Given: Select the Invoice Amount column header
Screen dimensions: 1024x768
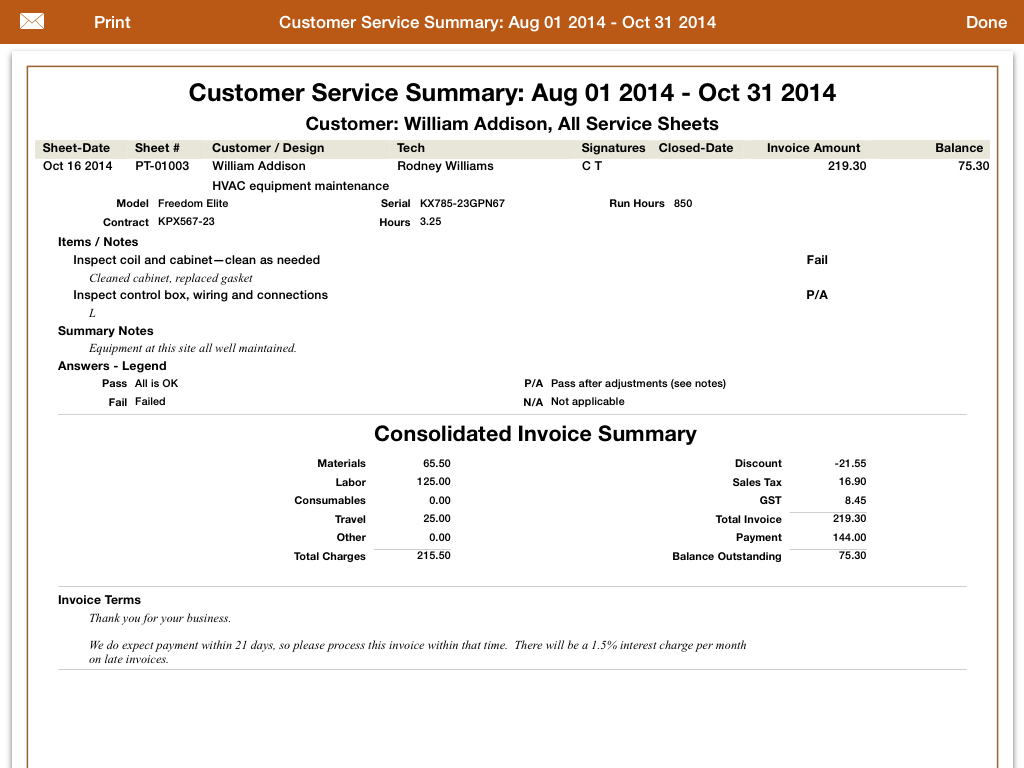Looking at the screenshot, I should coord(813,148).
